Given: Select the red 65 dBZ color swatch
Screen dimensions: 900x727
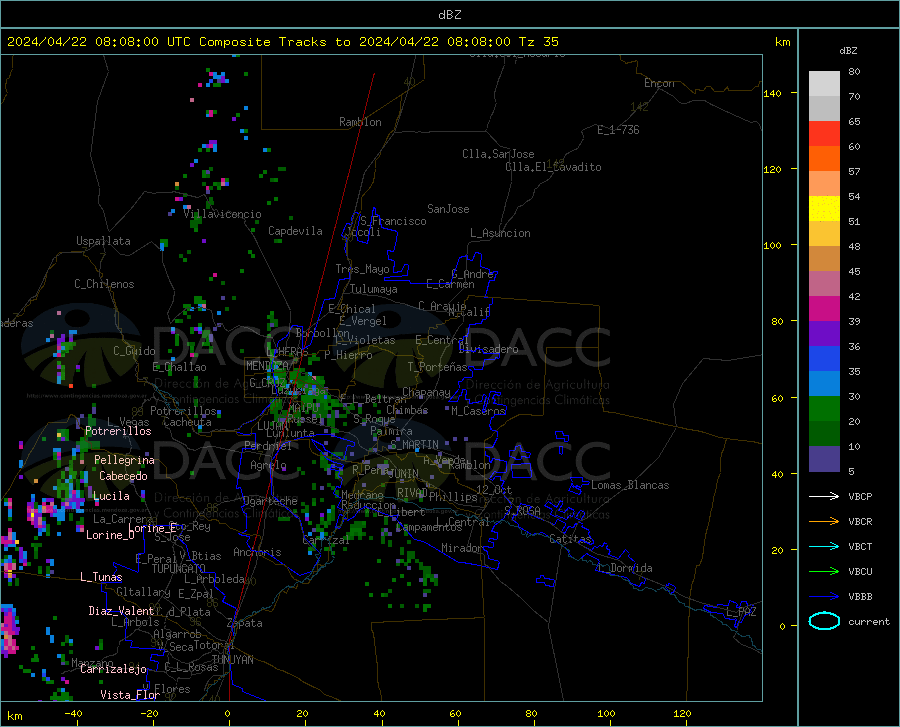Looking at the screenshot, I should coord(824,134).
